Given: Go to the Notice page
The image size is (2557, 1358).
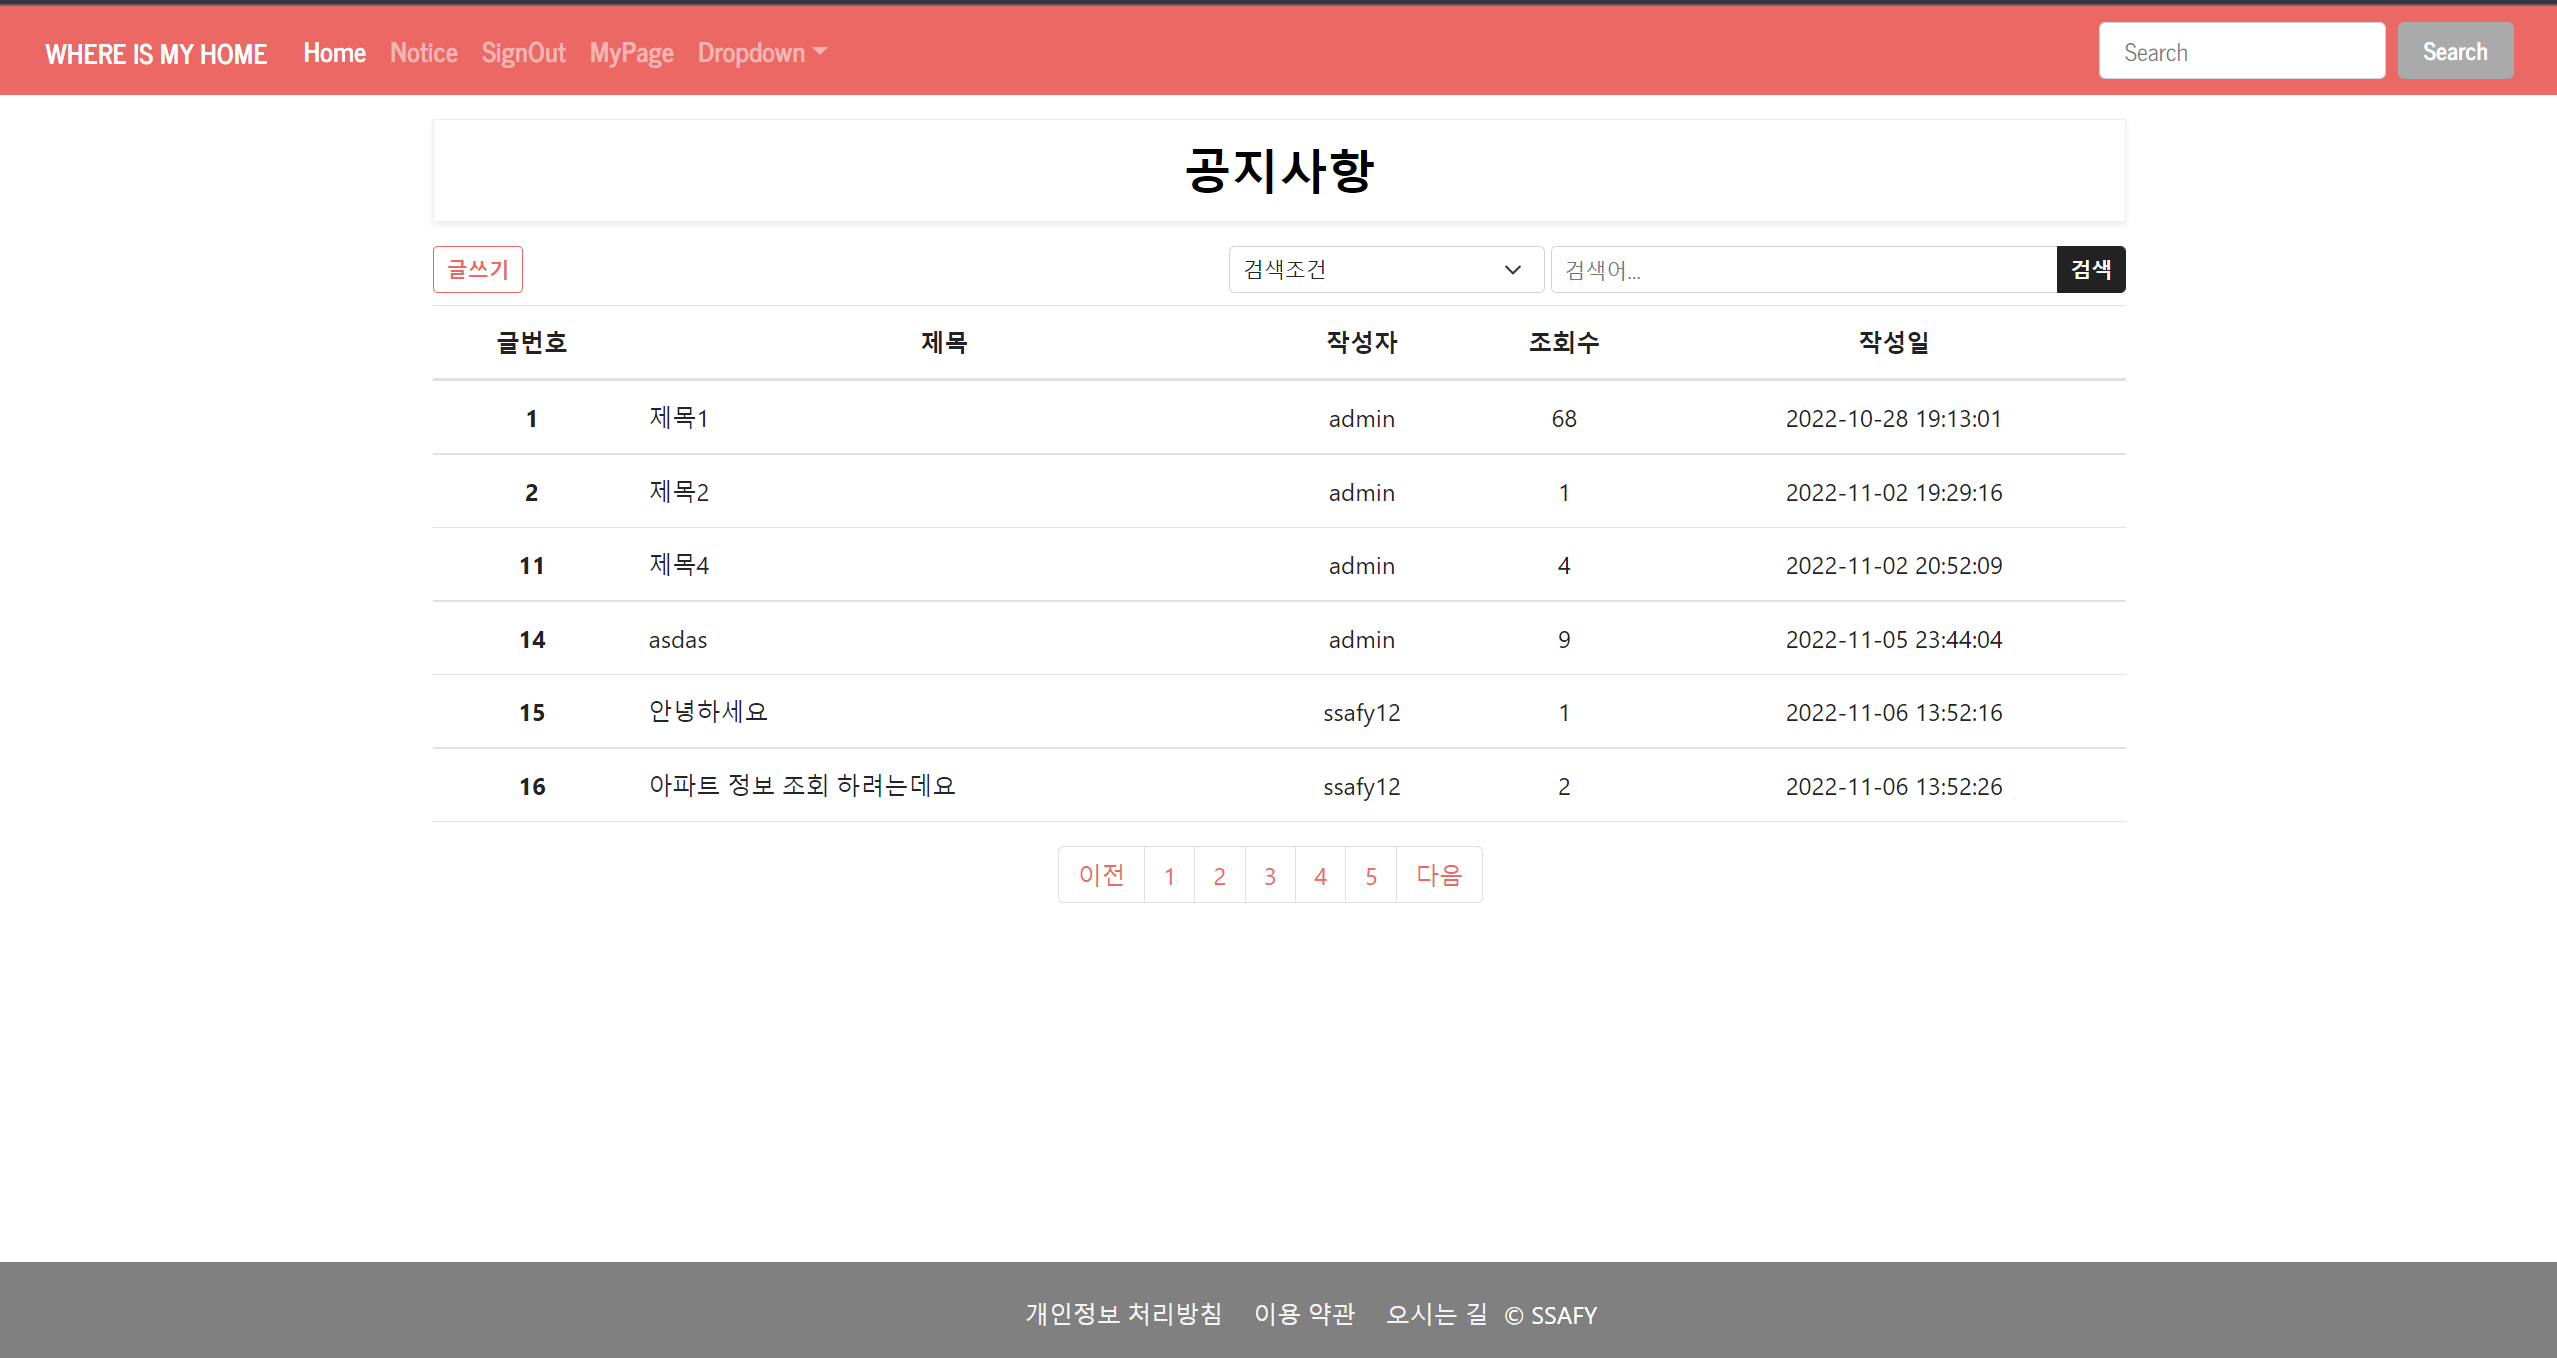Looking at the screenshot, I should (x=423, y=53).
